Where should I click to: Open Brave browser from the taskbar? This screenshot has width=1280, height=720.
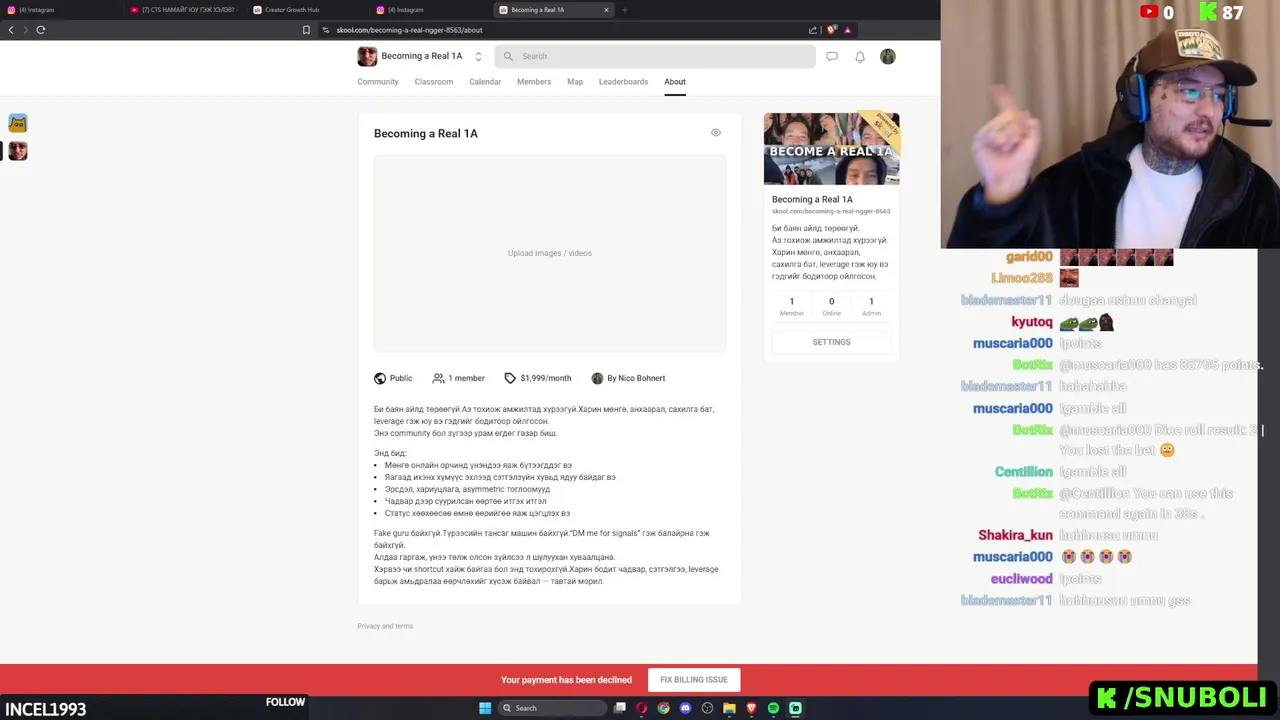click(x=751, y=708)
